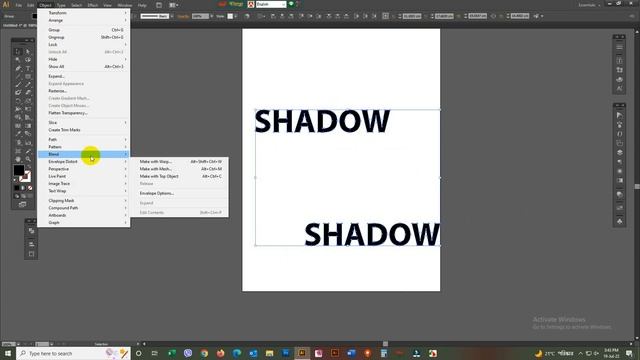Reset to default fill and stroke
The image size is (640, 360).
click(16, 180)
